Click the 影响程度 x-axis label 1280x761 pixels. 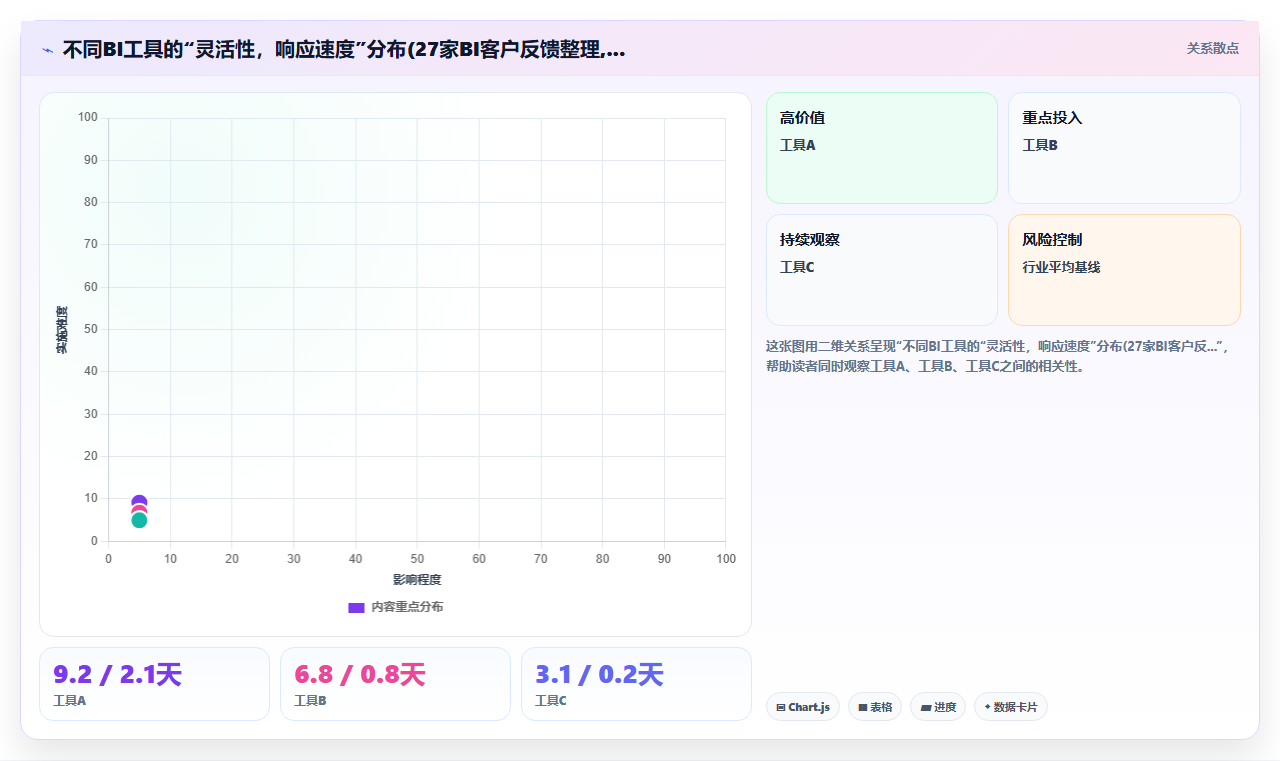click(x=417, y=580)
